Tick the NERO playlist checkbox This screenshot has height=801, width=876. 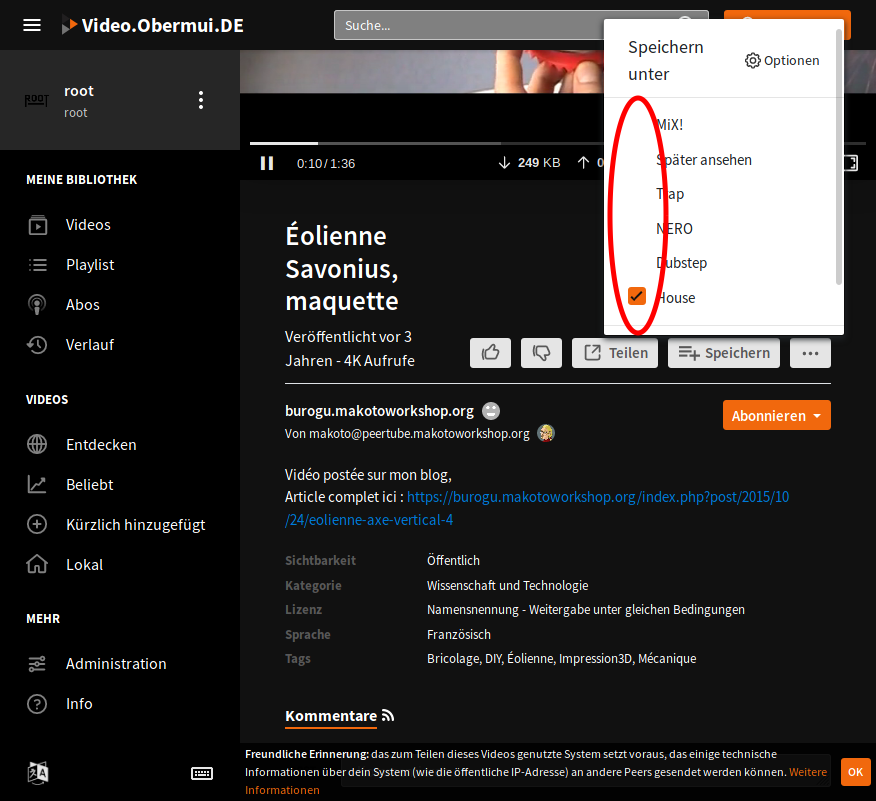637,227
